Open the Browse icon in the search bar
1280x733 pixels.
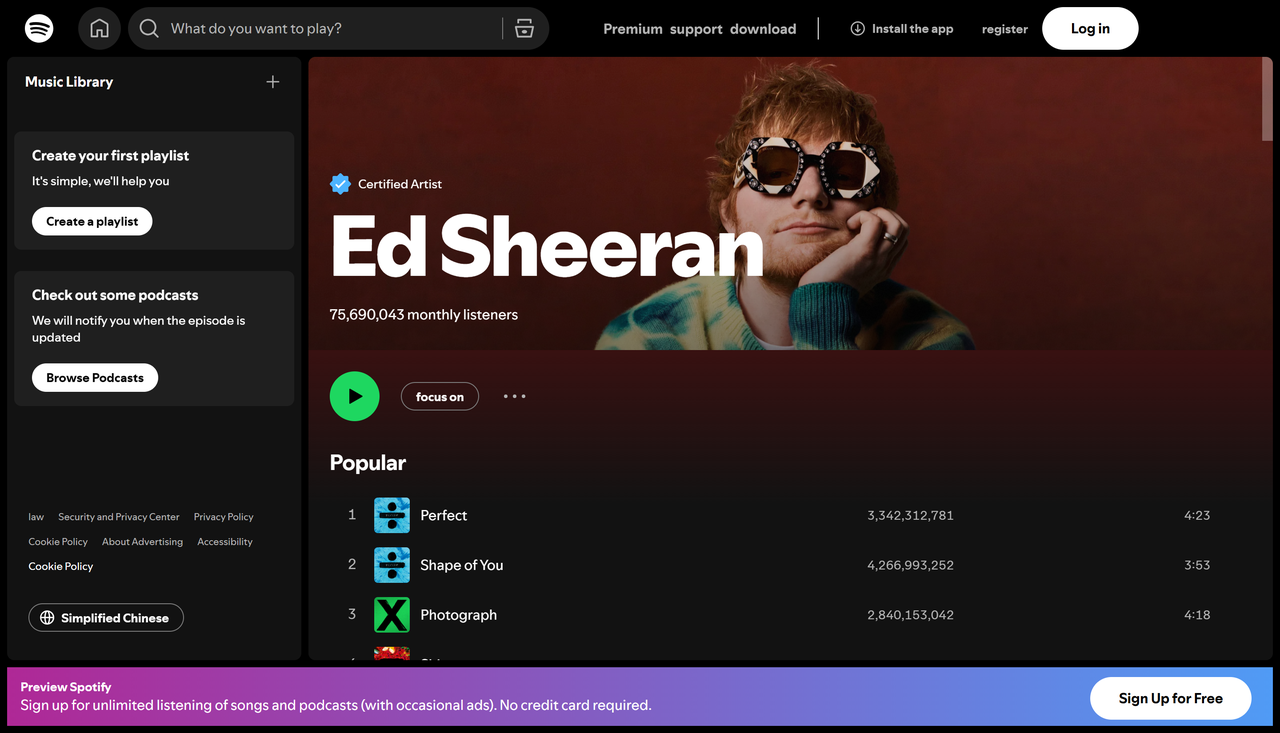point(524,29)
